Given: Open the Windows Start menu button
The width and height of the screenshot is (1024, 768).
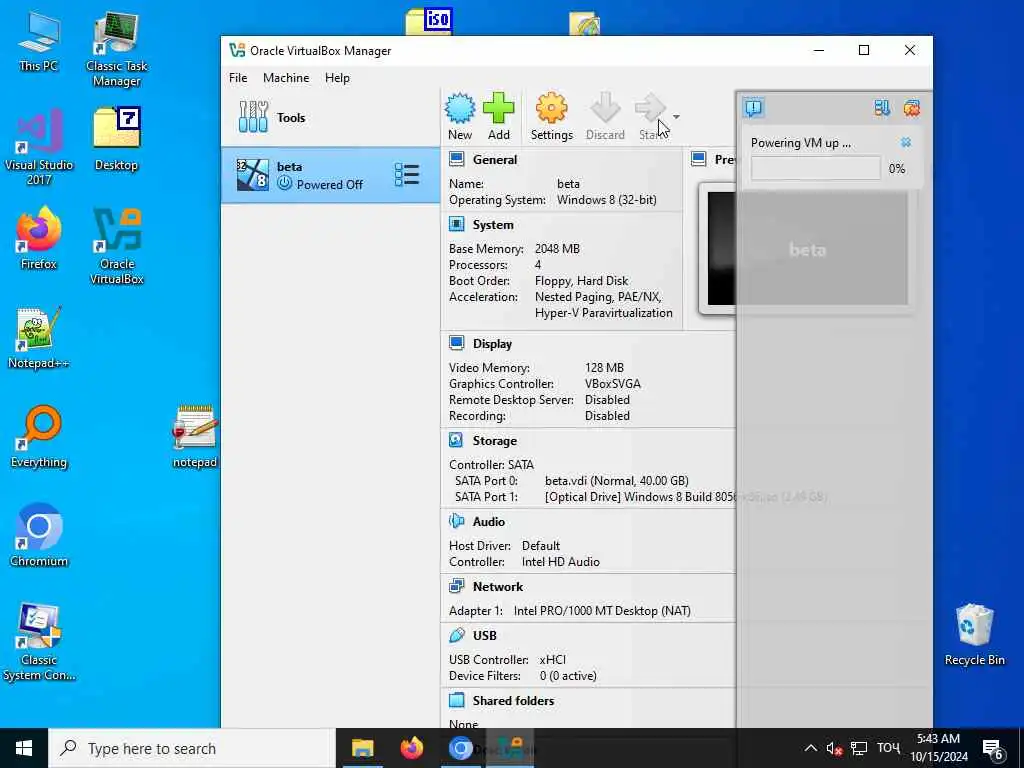Looking at the screenshot, I should pyautogui.click(x=24, y=748).
